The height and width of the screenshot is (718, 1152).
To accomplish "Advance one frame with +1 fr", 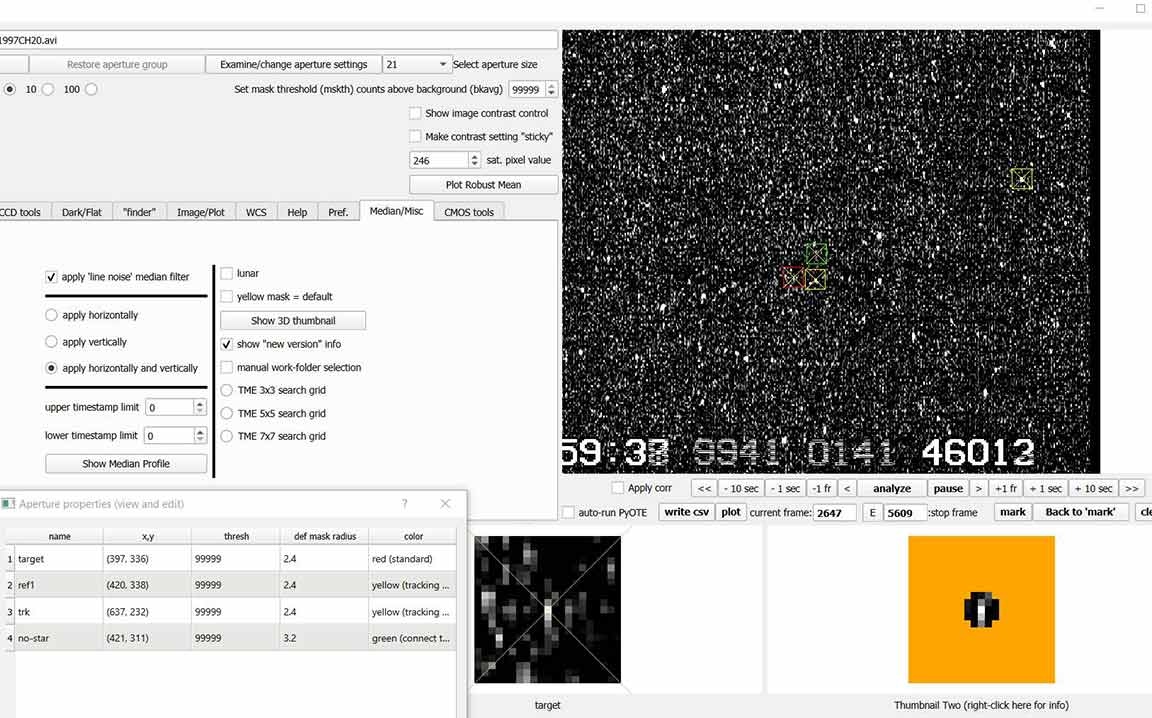I will pyautogui.click(x=1005, y=488).
